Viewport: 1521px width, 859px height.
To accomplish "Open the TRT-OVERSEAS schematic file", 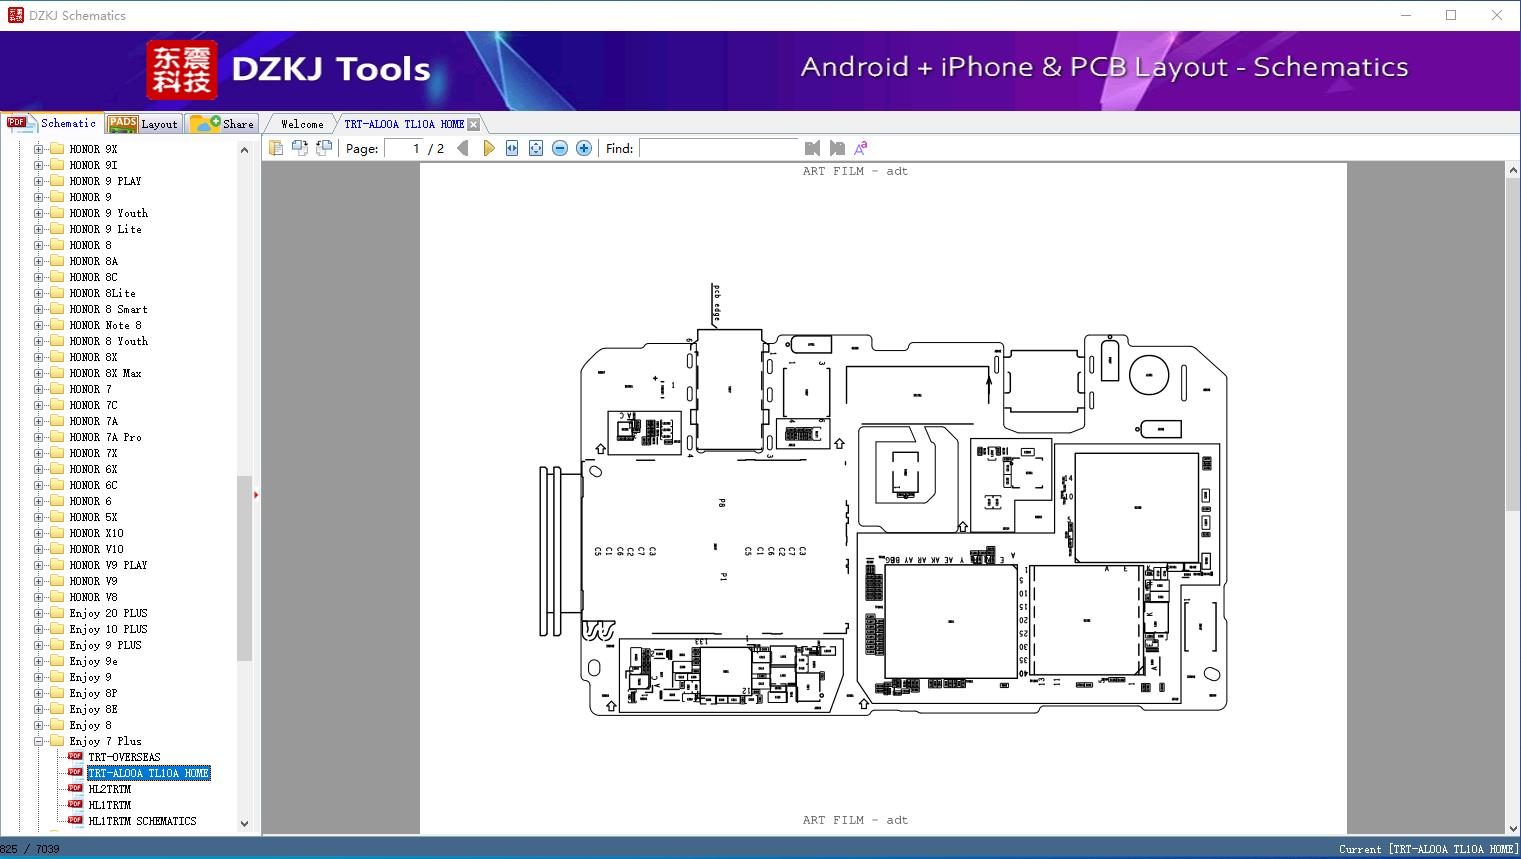I will click(124, 757).
